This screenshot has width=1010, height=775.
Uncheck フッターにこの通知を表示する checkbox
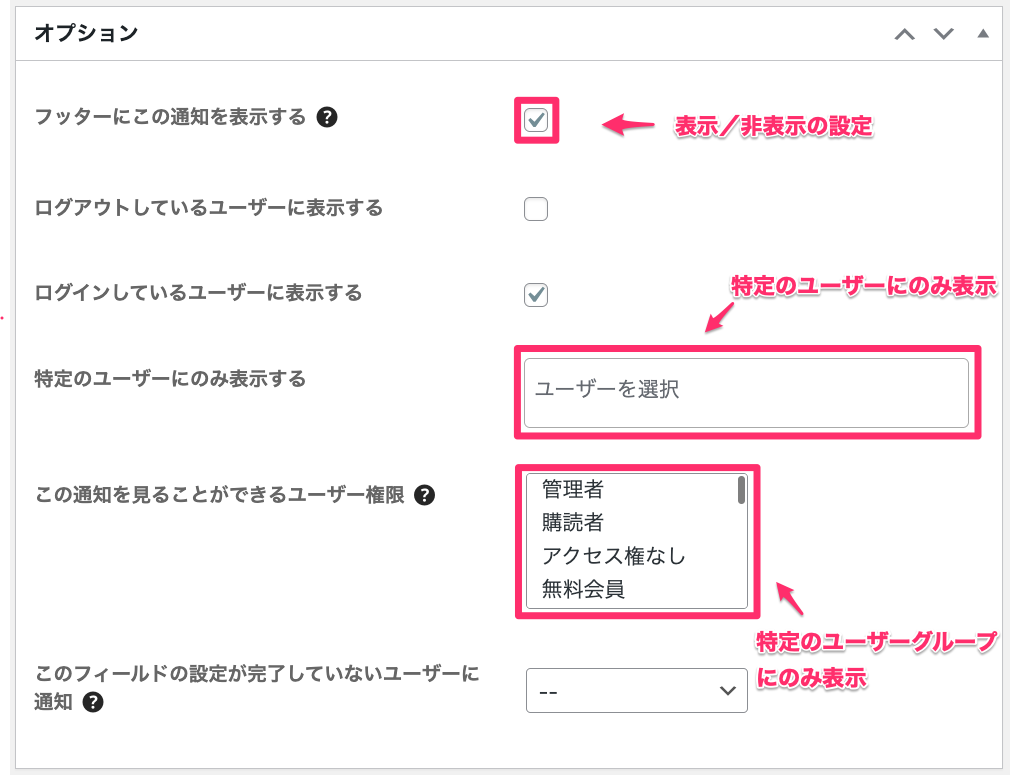pos(536,121)
